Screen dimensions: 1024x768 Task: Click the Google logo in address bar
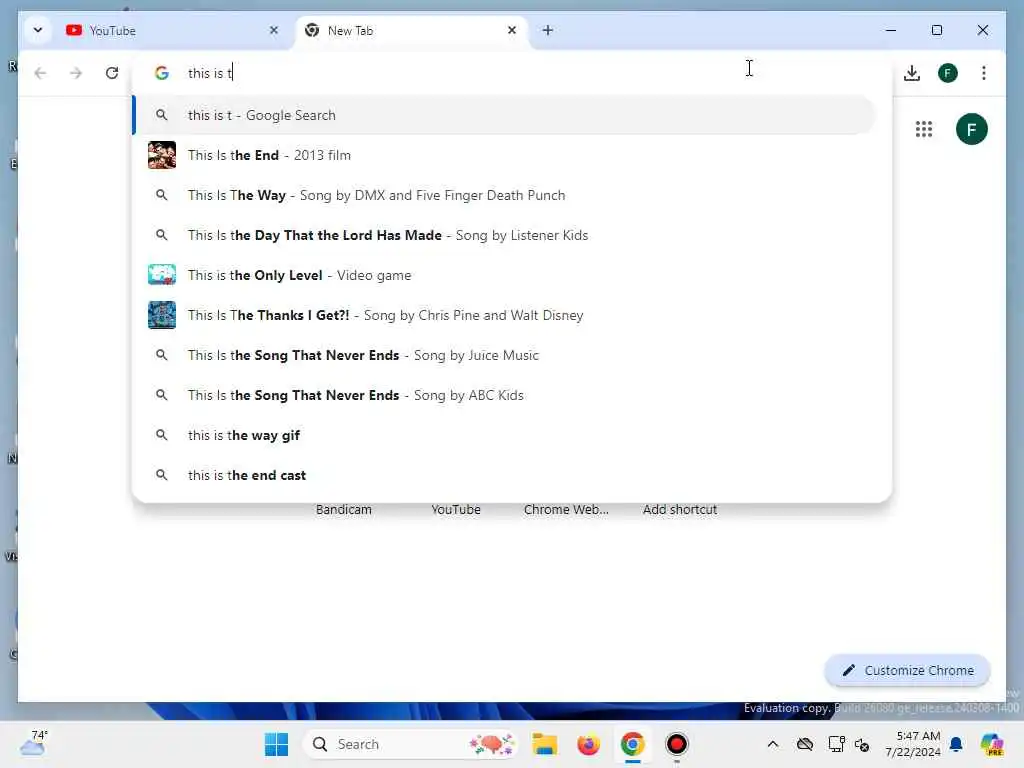[x=162, y=73]
